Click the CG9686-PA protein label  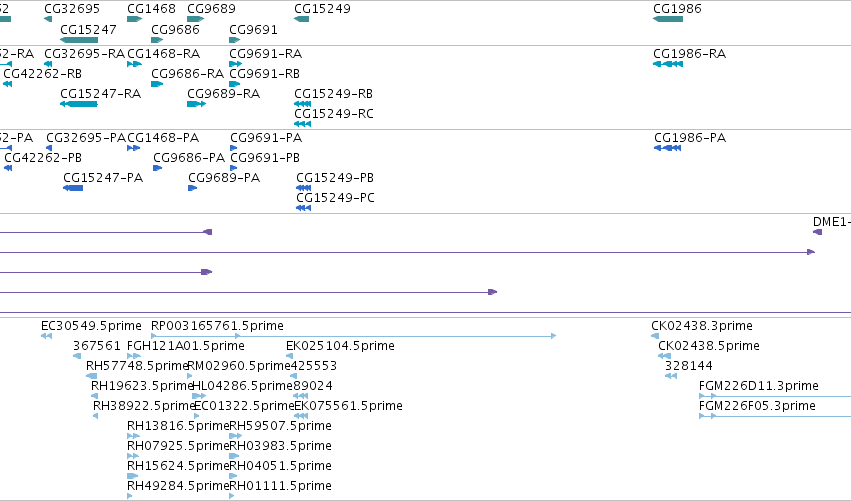click(189, 158)
